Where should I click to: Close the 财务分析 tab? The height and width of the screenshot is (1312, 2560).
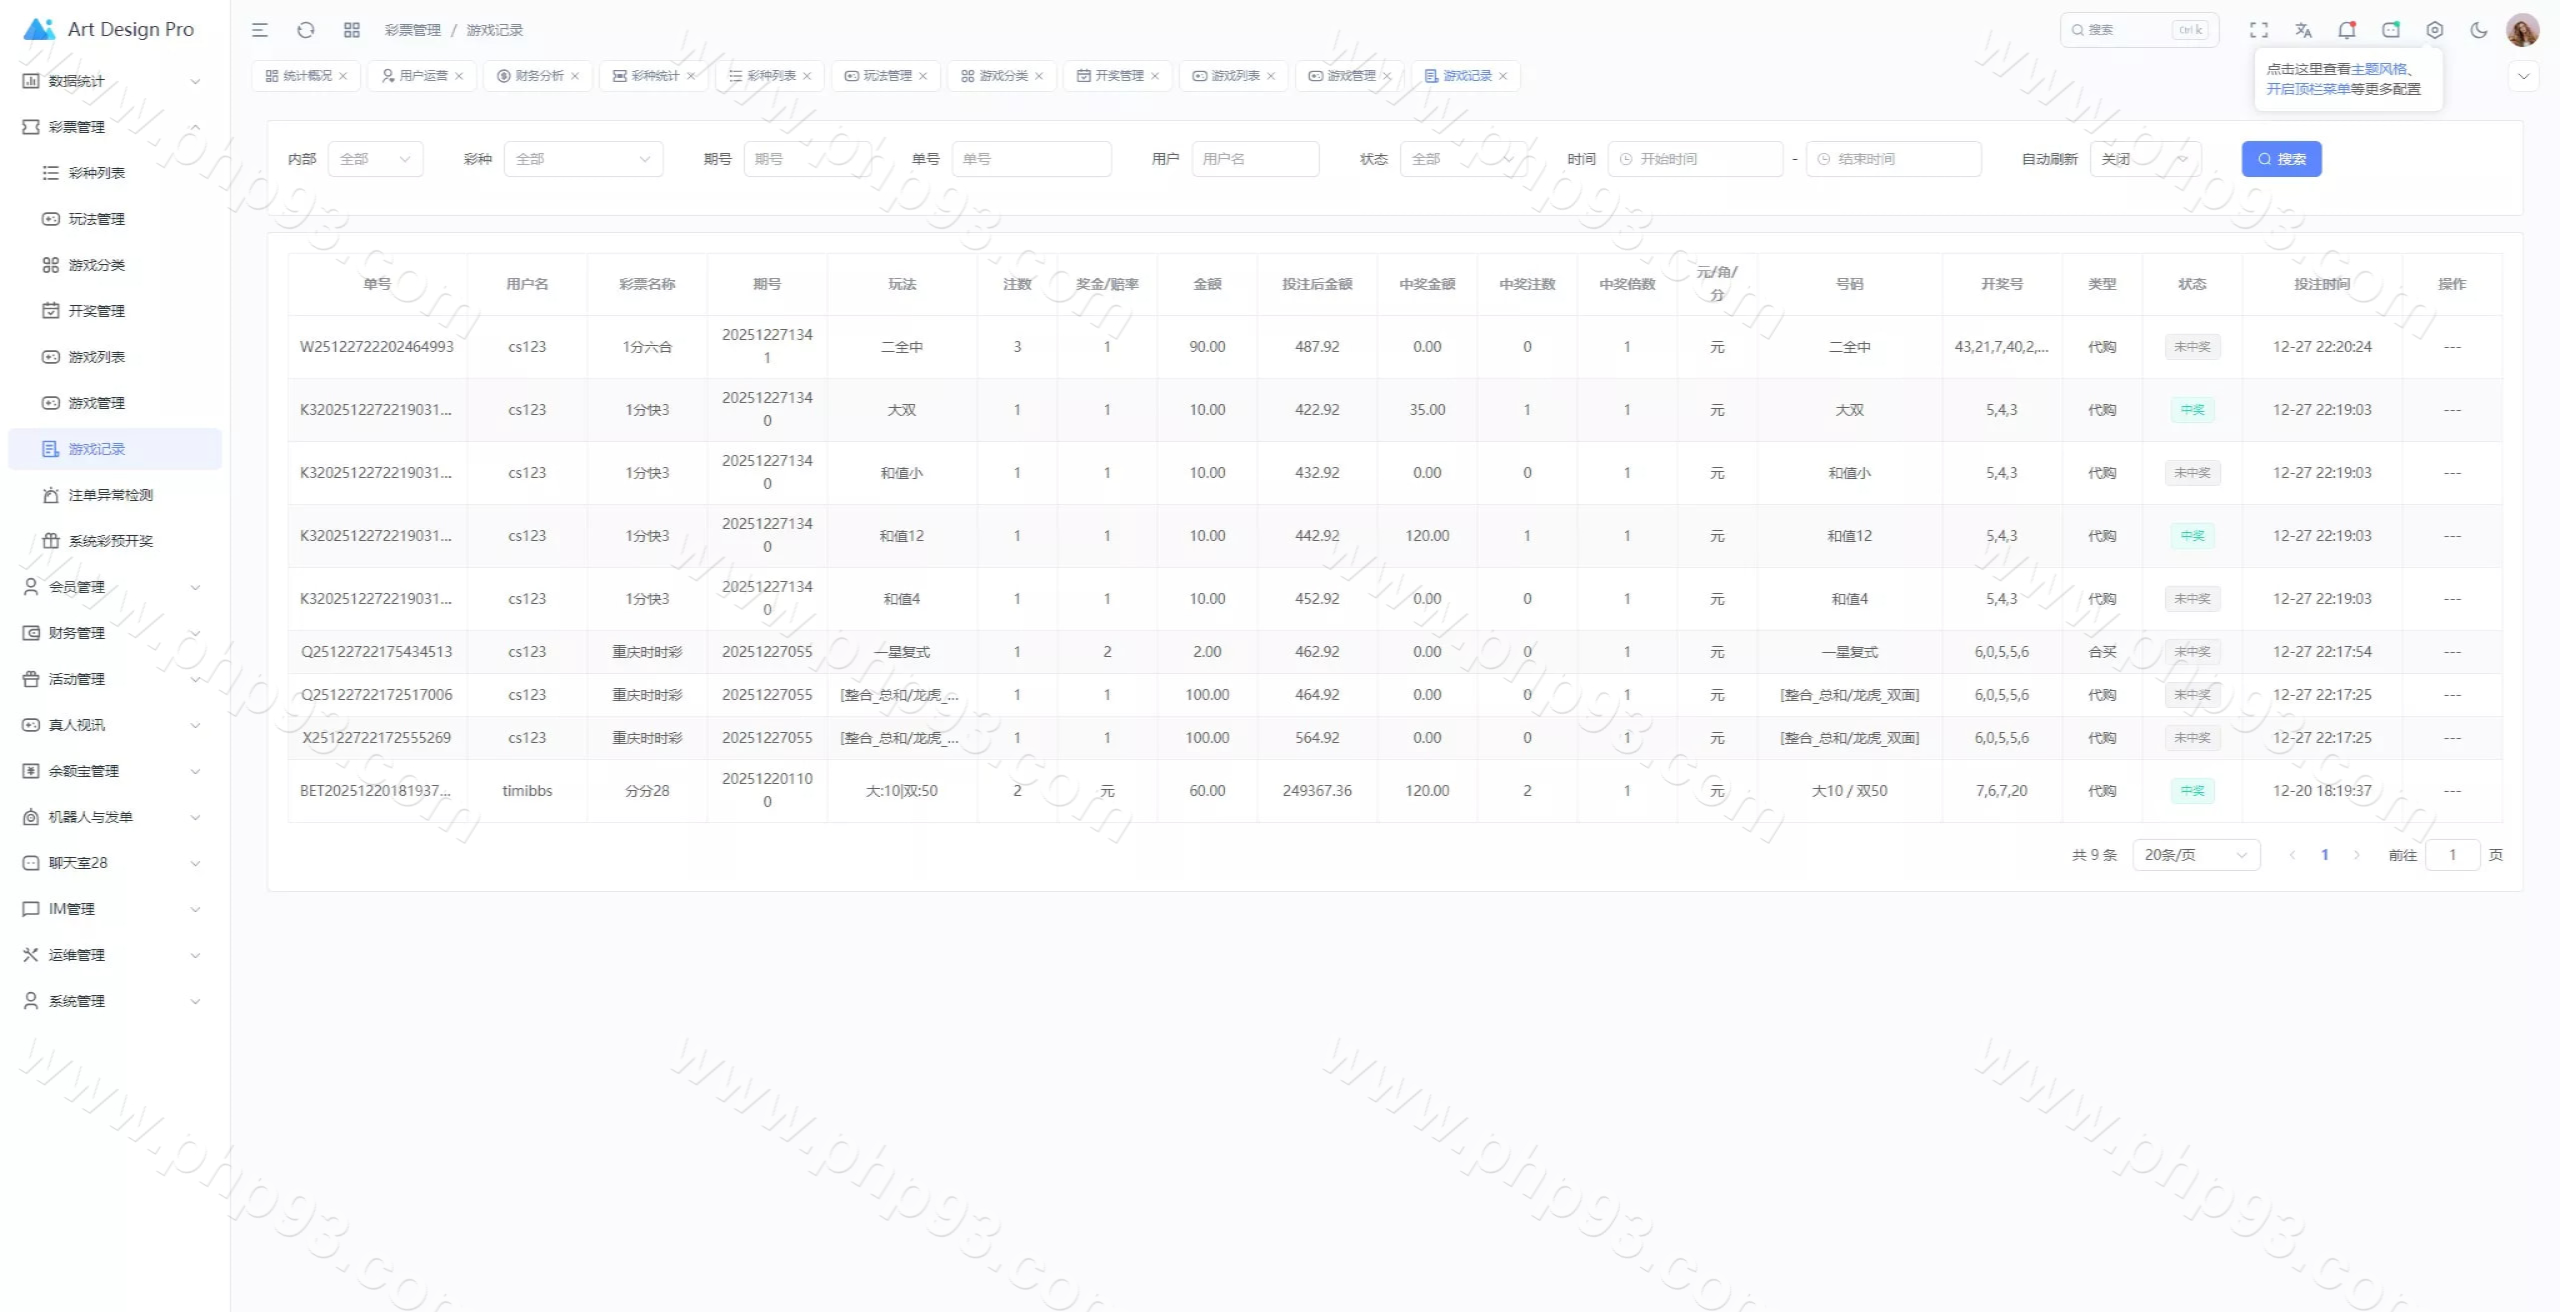[x=575, y=76]
